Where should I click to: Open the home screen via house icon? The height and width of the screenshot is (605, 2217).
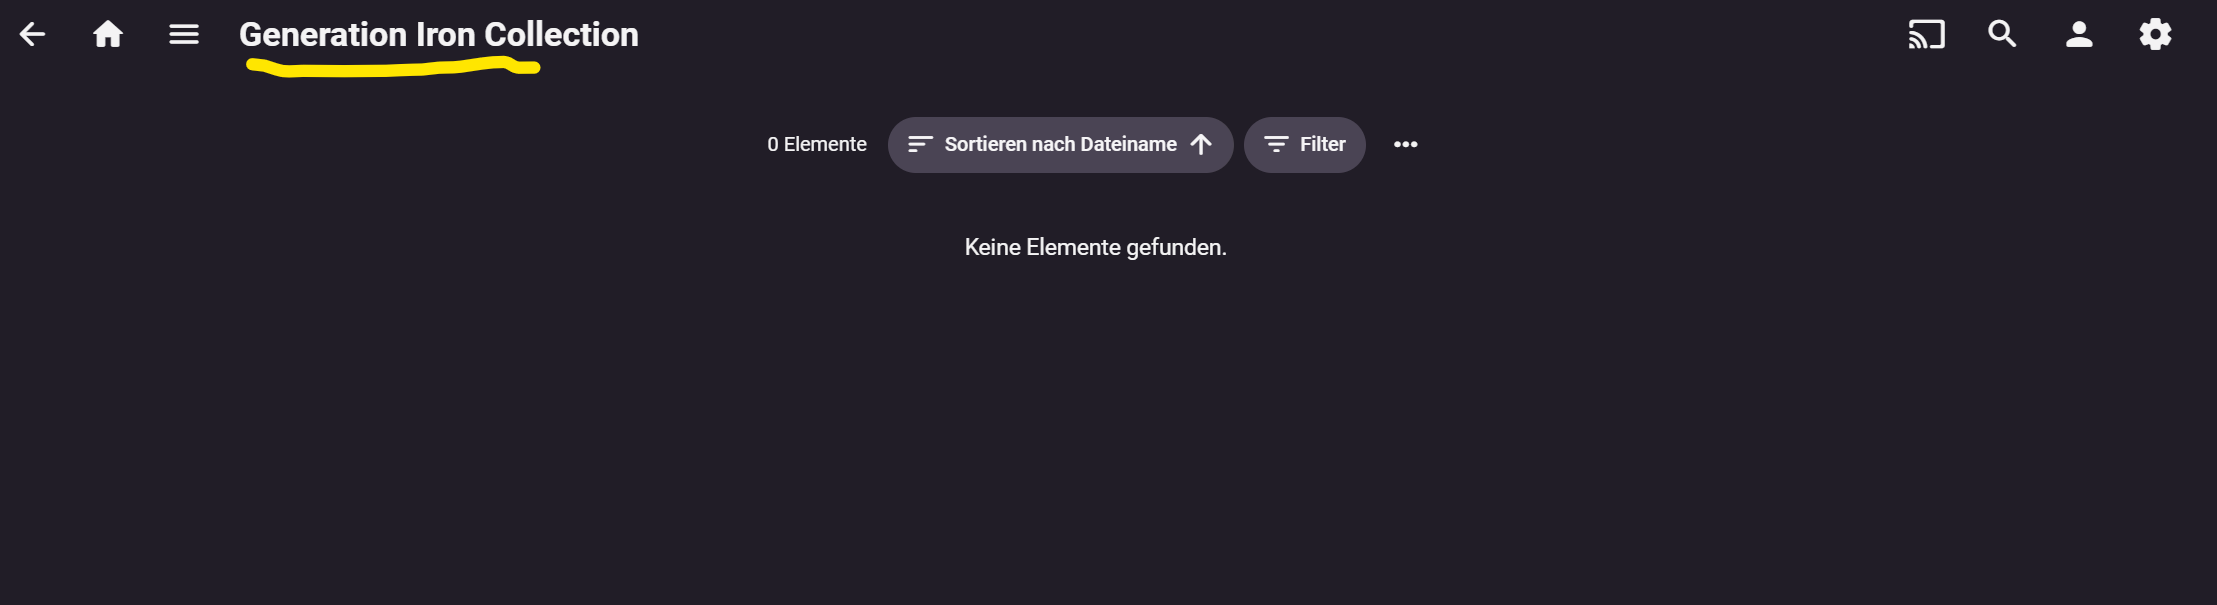(x=108, y=35)
